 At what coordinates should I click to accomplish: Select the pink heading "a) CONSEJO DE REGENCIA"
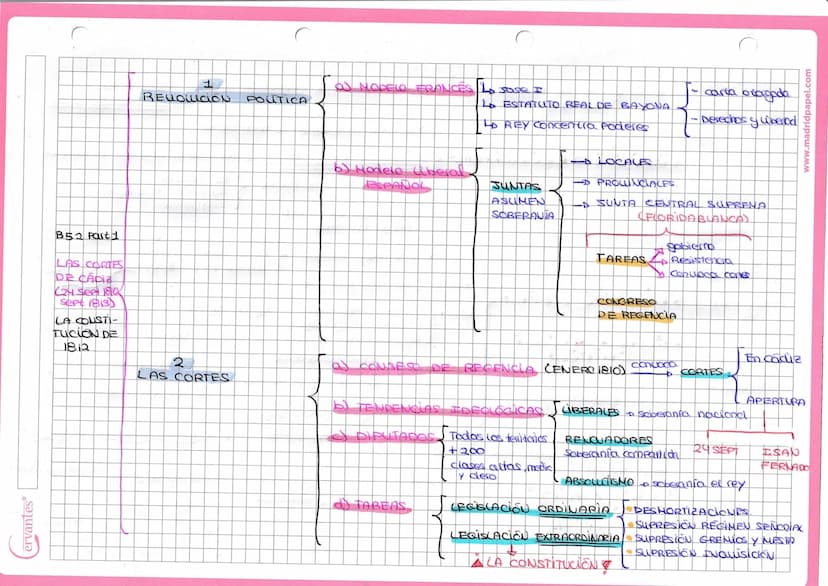click(x=434, y=368)
